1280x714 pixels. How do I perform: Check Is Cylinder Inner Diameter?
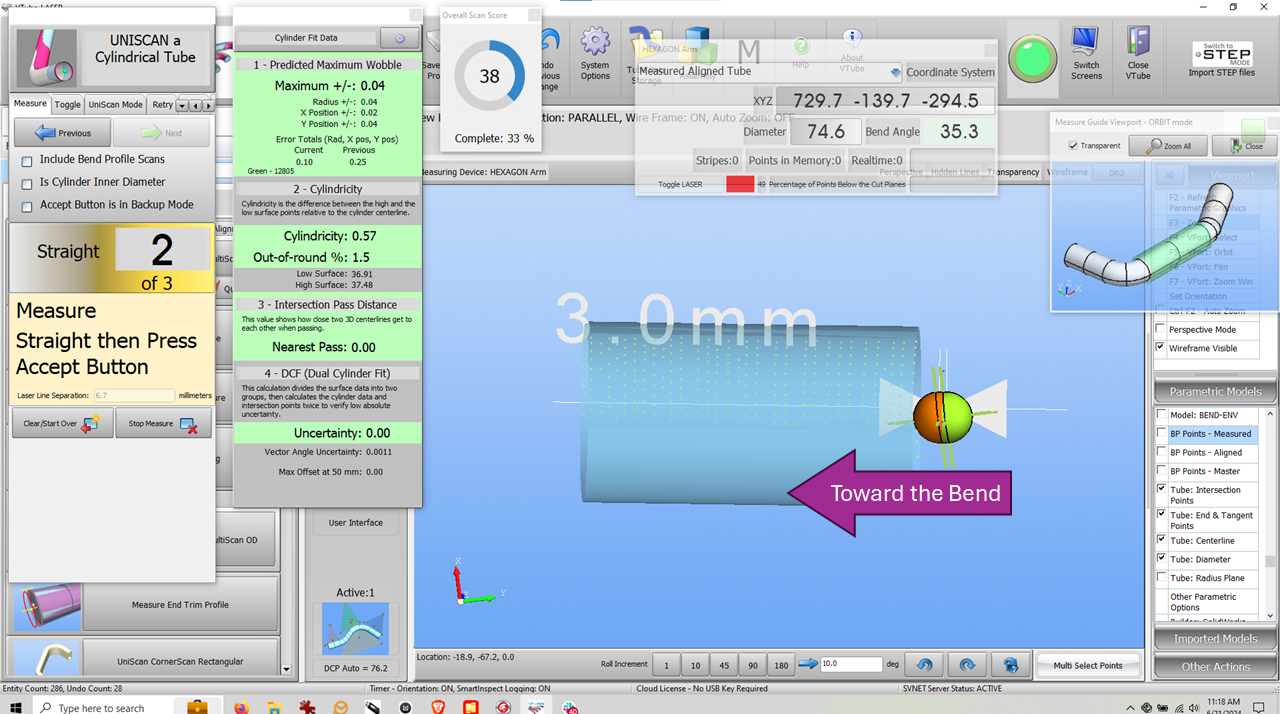pyautogui.click(x=28, y=183)
